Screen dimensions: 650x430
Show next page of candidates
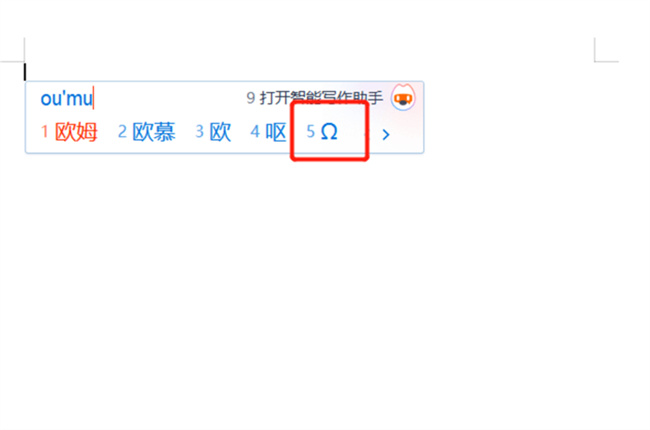point(386,134)
